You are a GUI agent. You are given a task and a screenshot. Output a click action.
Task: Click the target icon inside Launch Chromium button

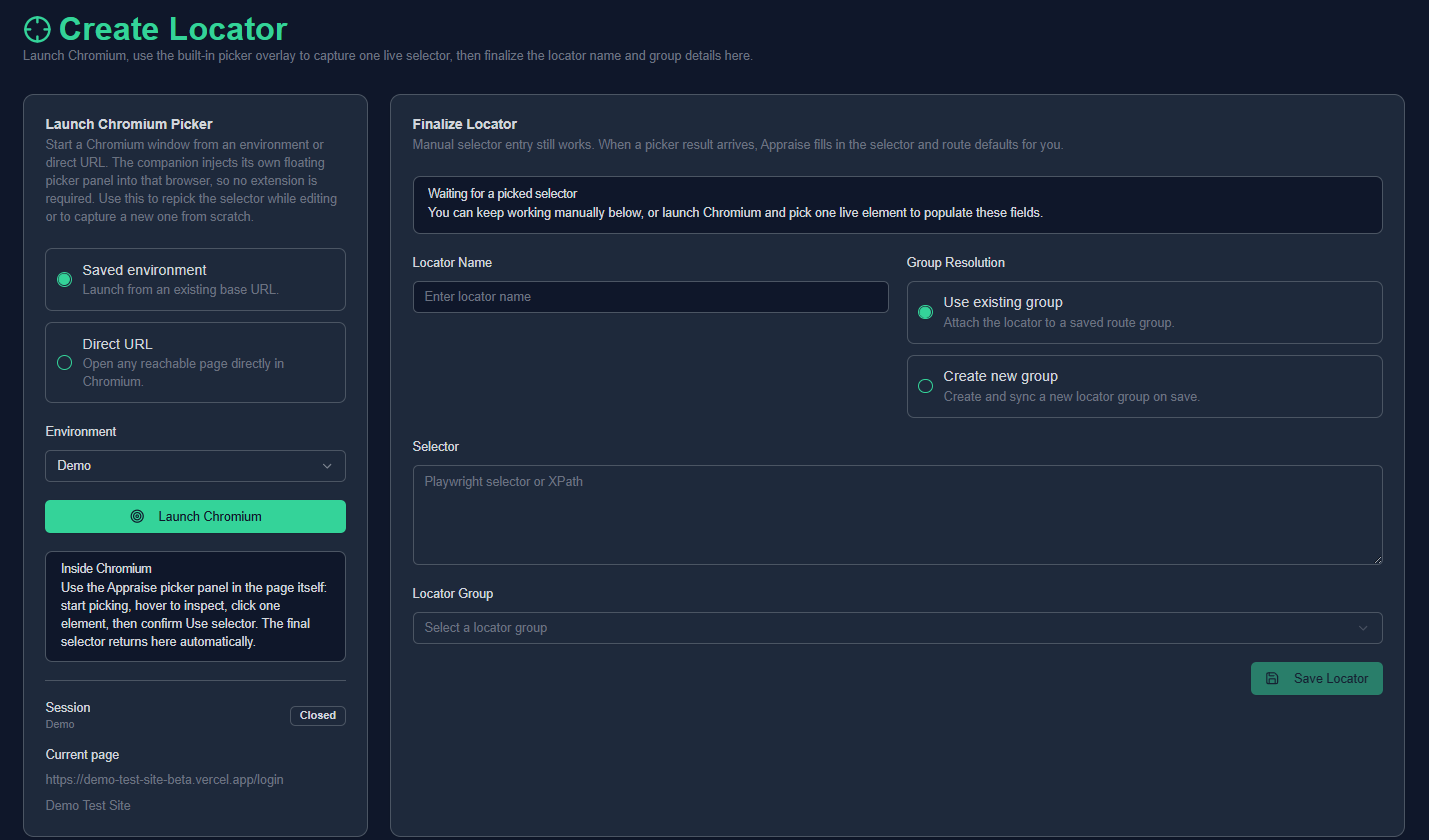pyautogui.click(x=137, y=516)
